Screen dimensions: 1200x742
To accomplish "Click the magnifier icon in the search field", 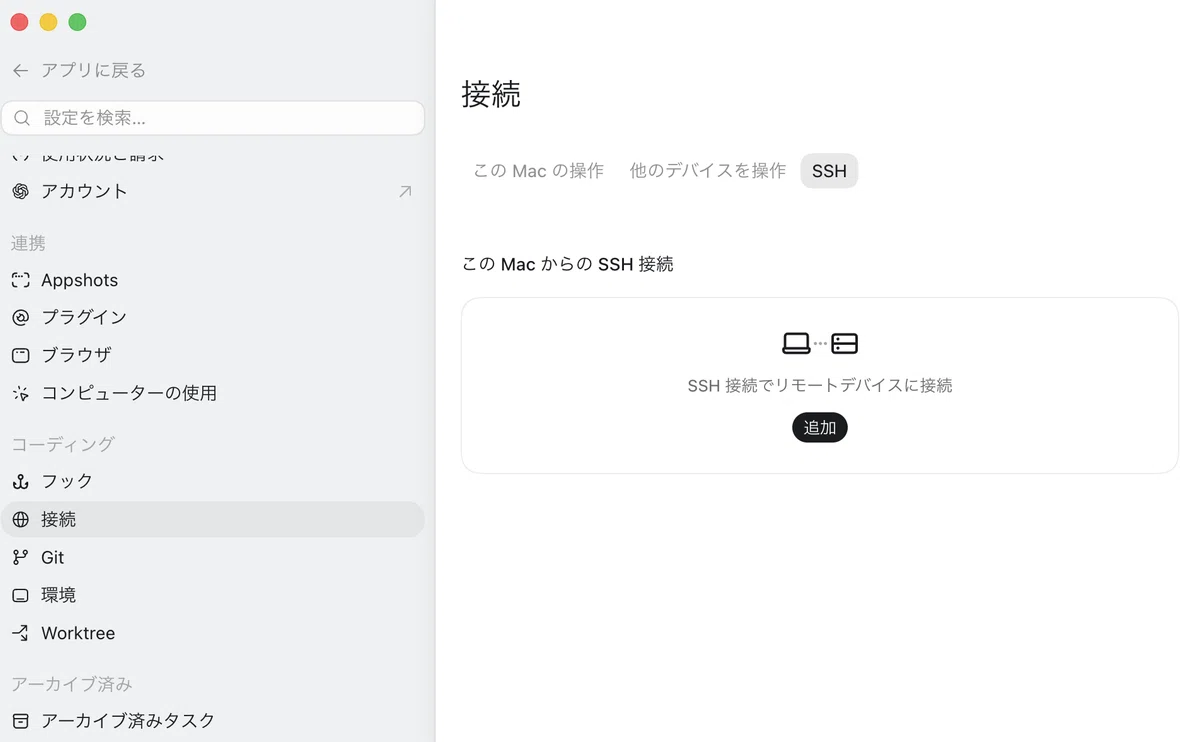I will tap(22, 118).
